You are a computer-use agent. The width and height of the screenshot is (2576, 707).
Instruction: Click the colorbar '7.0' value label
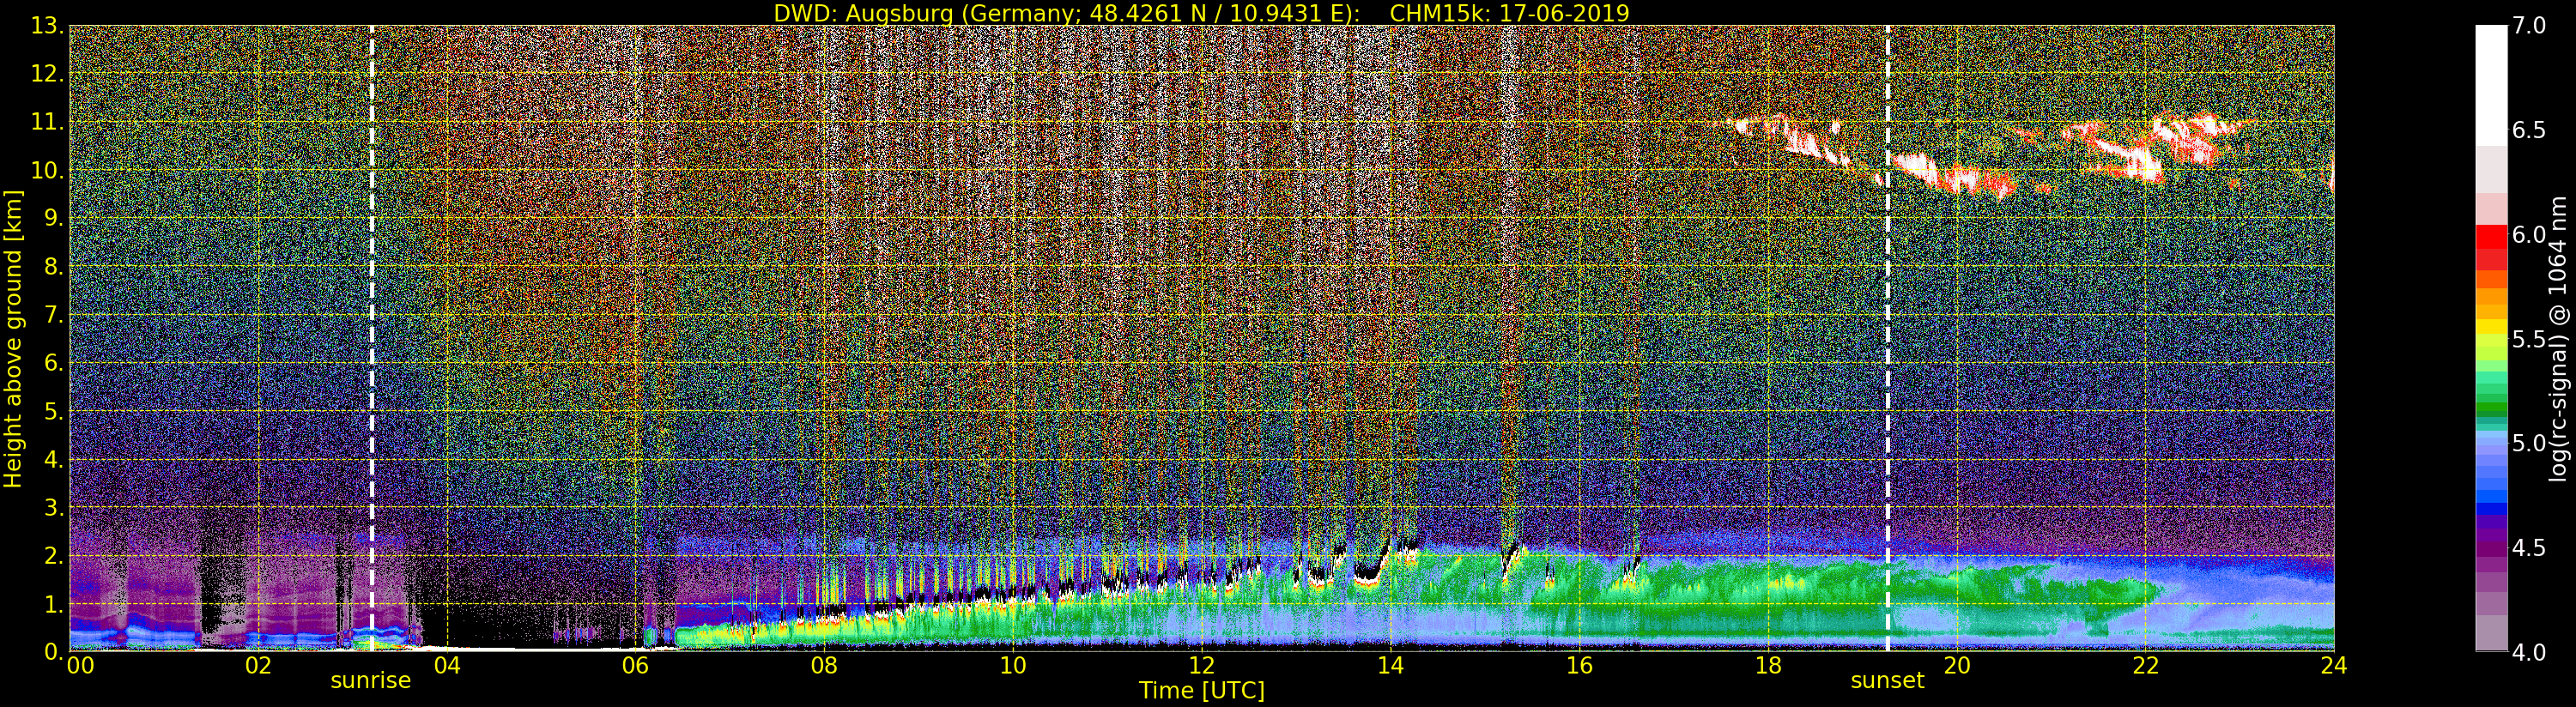coord(2529,26)
